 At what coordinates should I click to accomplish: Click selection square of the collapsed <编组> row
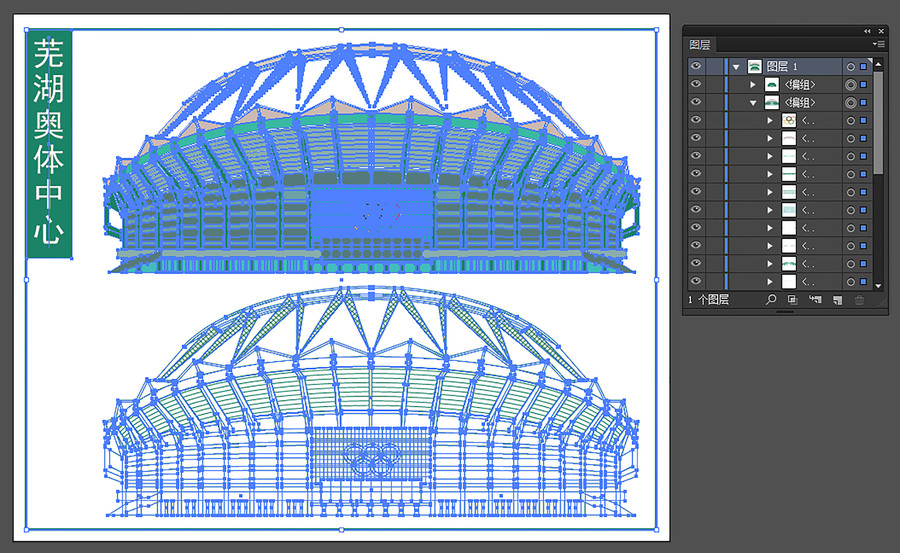(863, 85)
